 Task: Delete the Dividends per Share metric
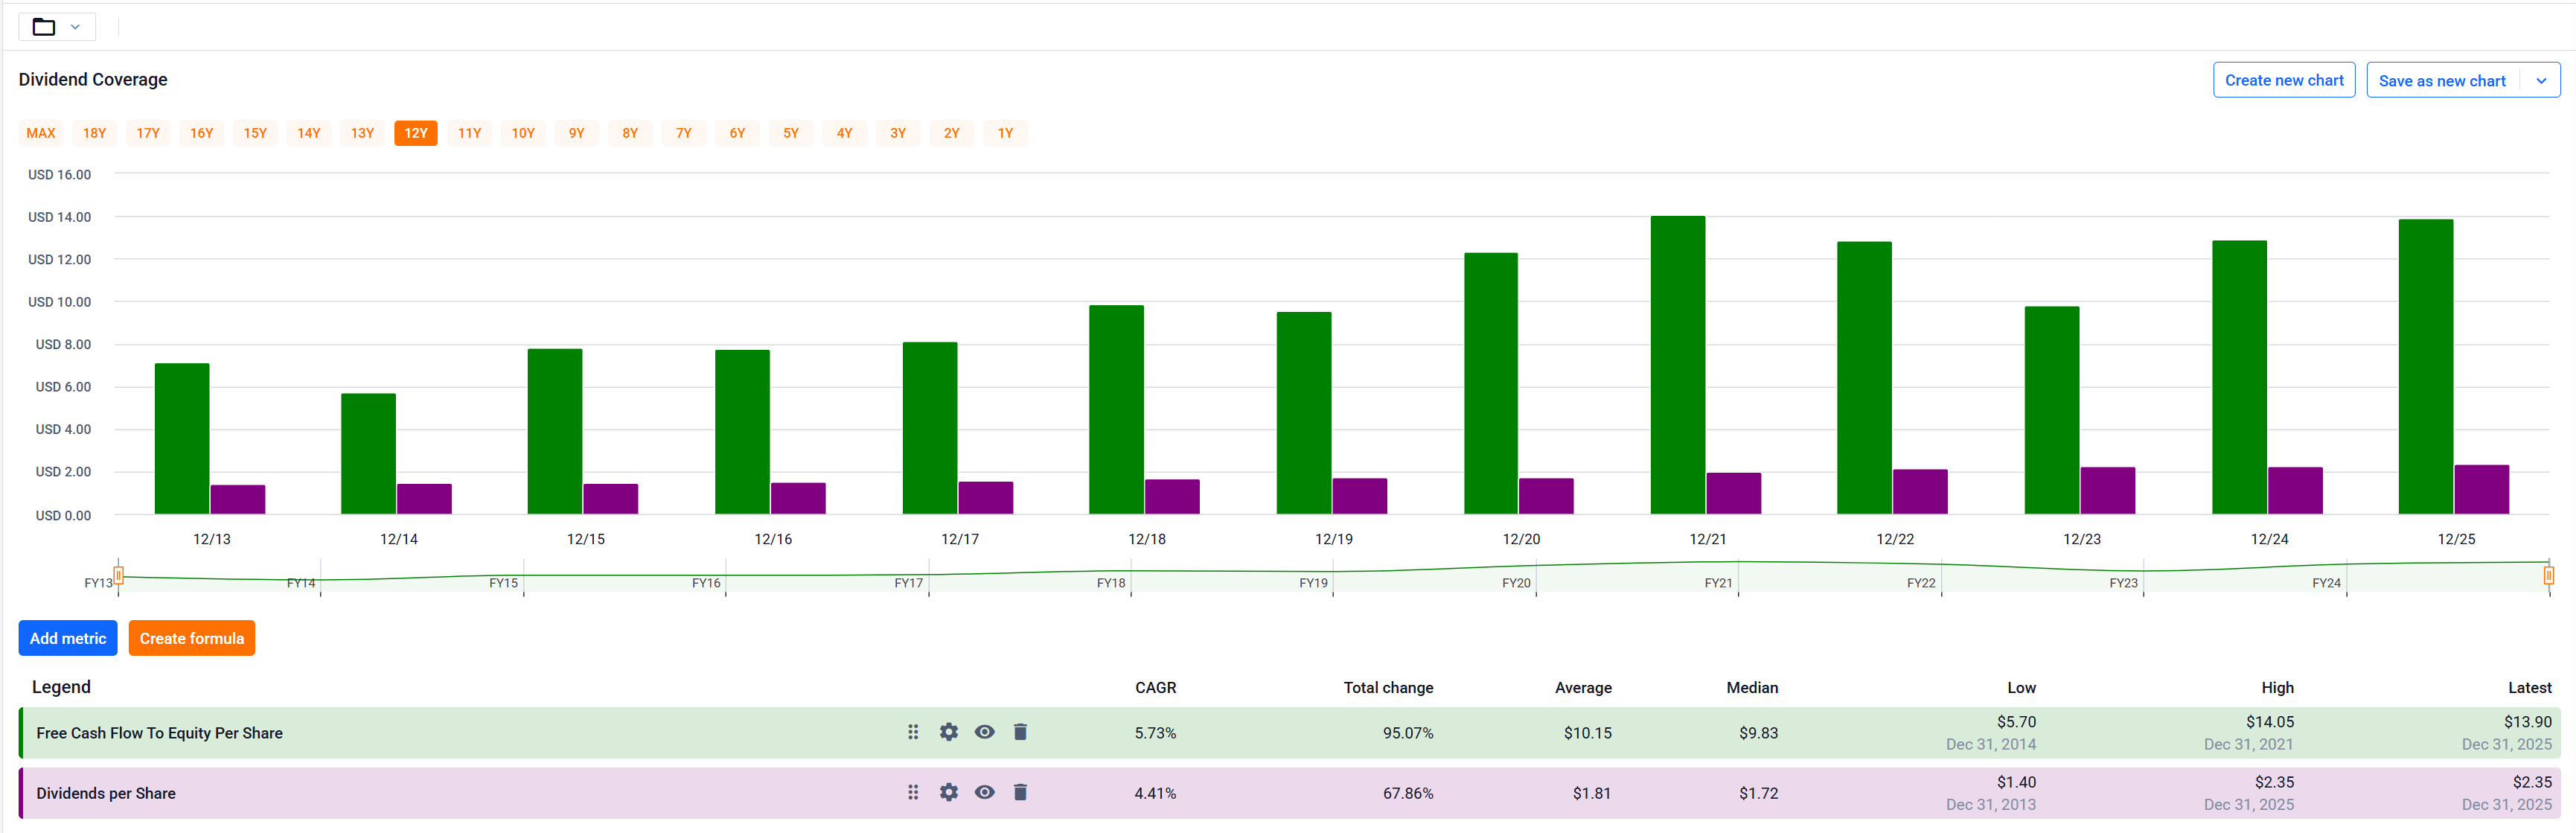click(x=1020, y=792)
